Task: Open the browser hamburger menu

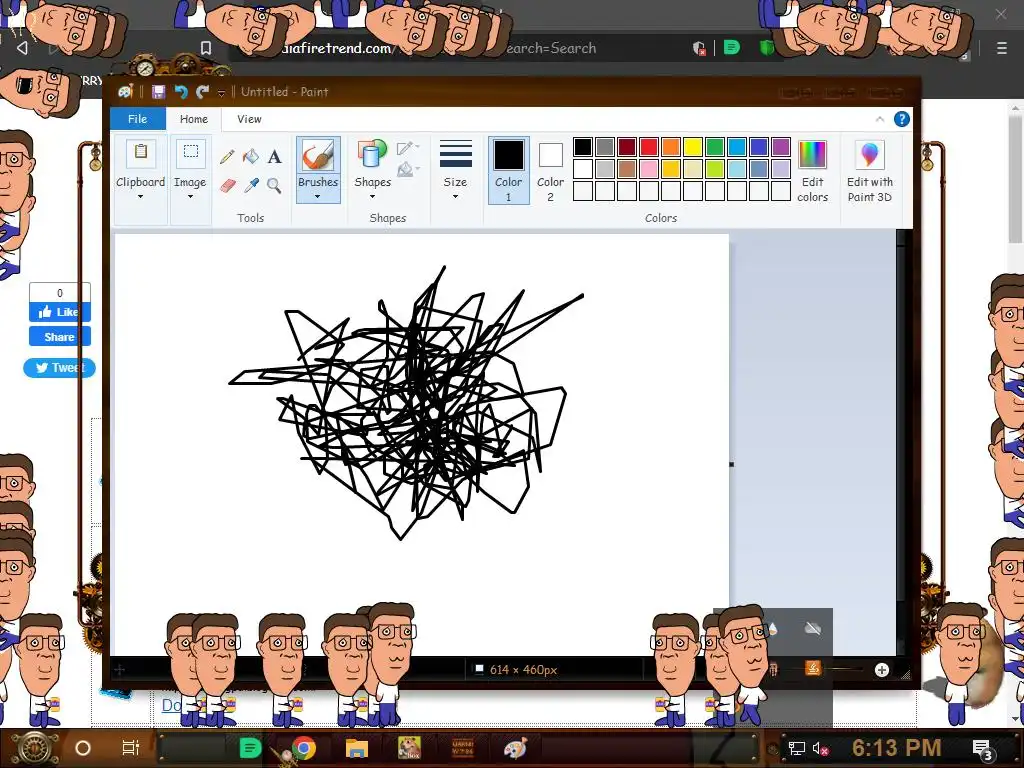Action: point(1001,48)
